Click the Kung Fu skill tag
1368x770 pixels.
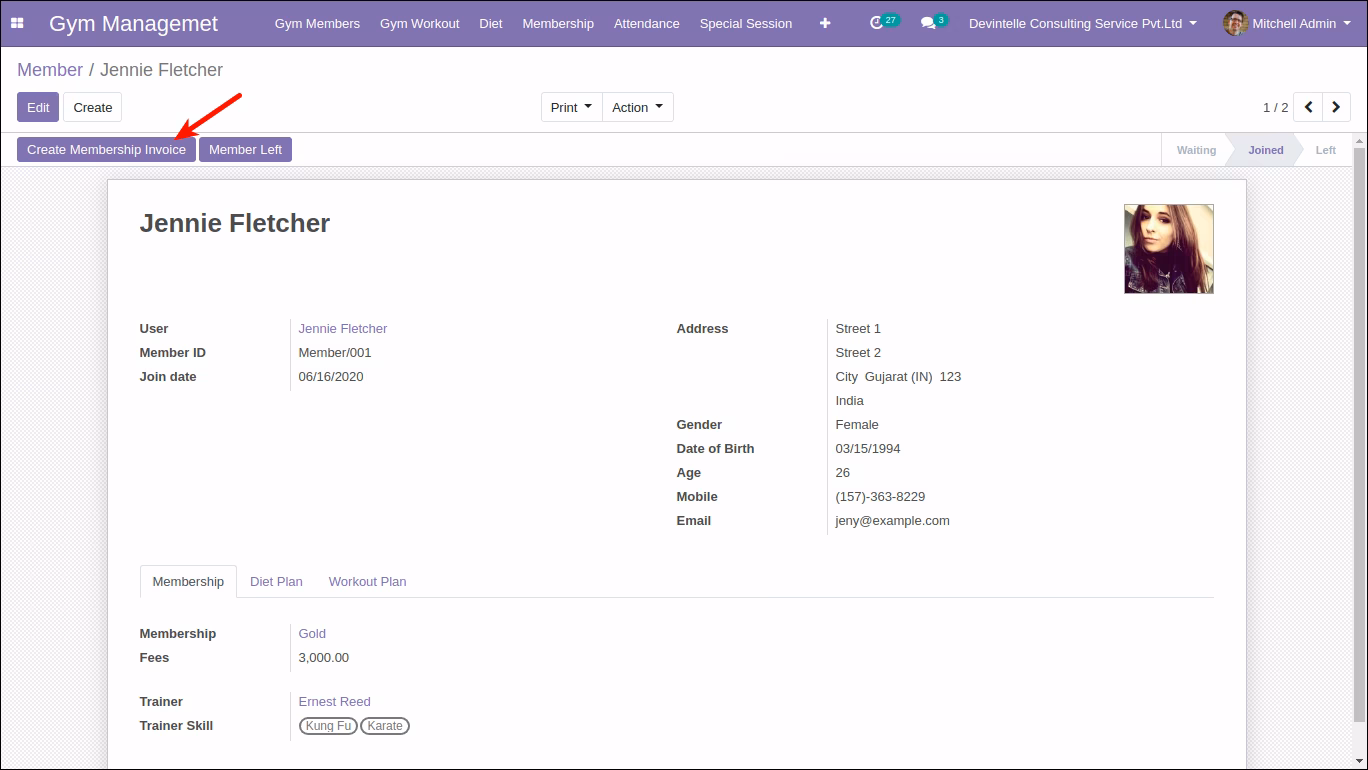click(328, 726)
